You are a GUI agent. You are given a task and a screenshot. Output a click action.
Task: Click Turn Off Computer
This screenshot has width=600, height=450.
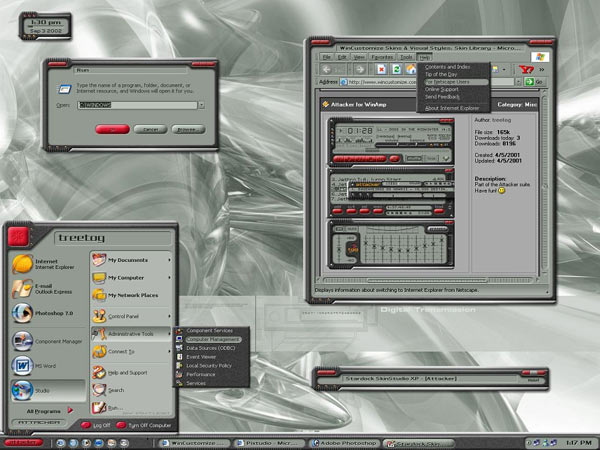click(144, 425)
